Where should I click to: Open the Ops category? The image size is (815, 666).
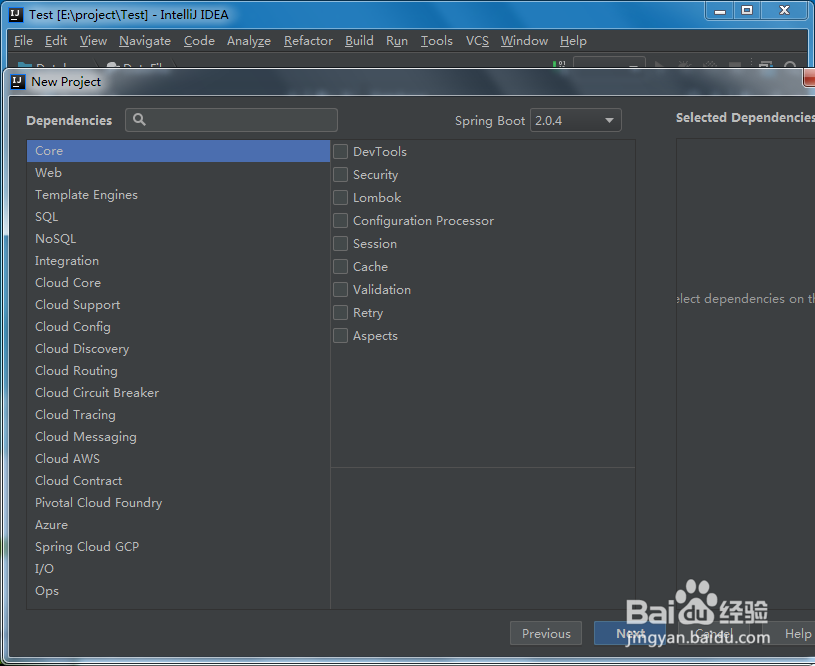[178, 591]
